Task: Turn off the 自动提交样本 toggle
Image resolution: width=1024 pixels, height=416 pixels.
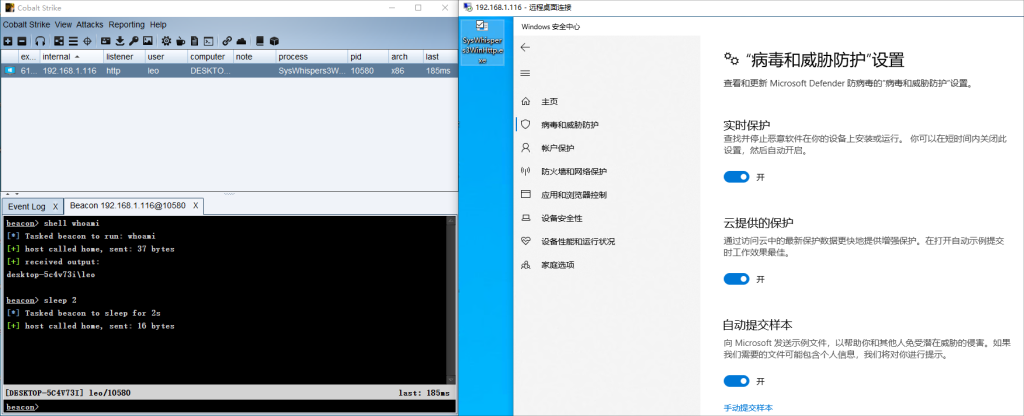Action: click(x=736, y=381)
